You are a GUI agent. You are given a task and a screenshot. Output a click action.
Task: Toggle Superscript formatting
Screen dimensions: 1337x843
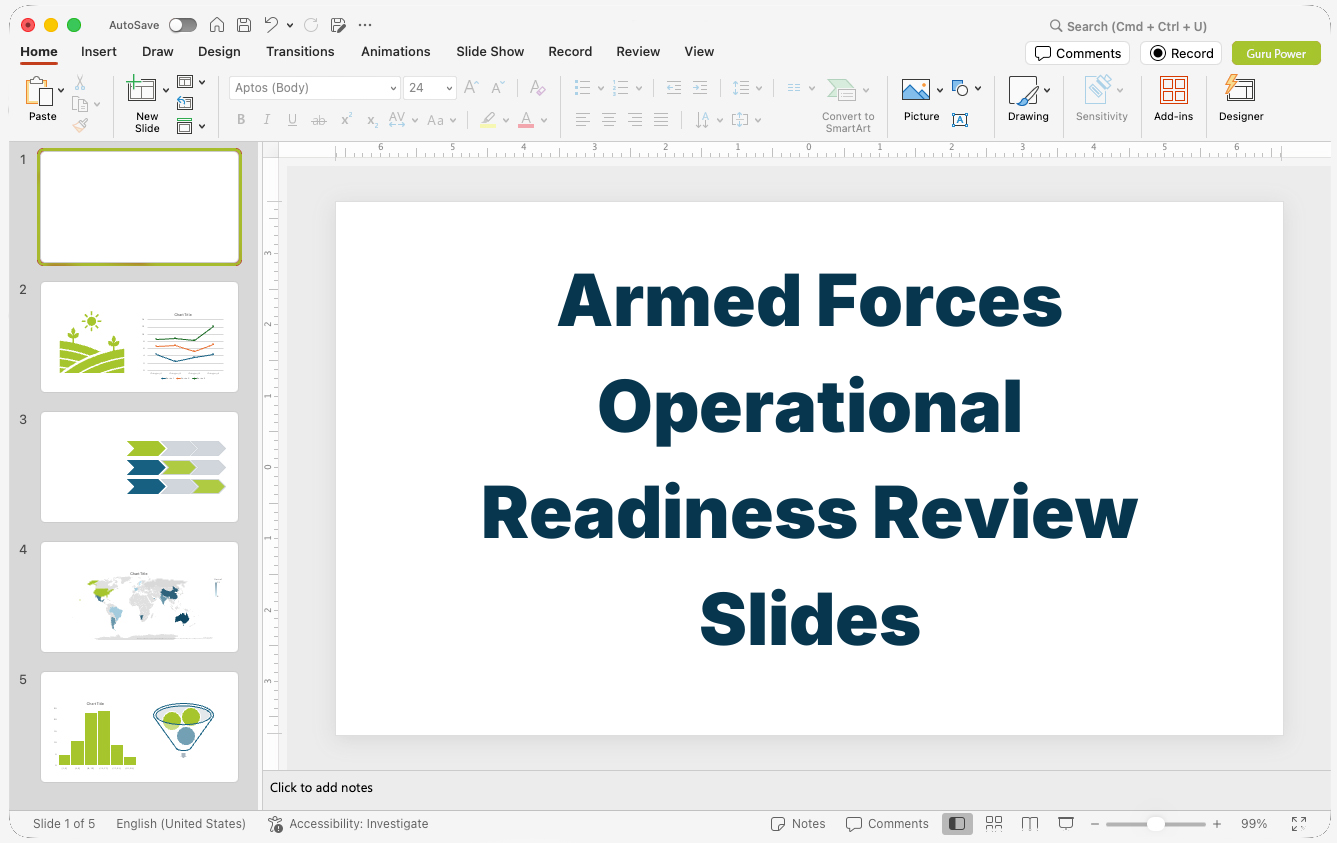point(346,120)
